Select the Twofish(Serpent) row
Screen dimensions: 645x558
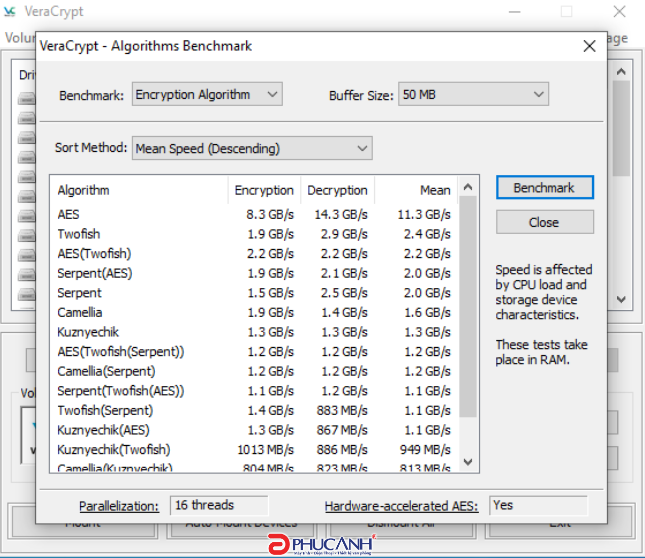[x=254, y=410]
